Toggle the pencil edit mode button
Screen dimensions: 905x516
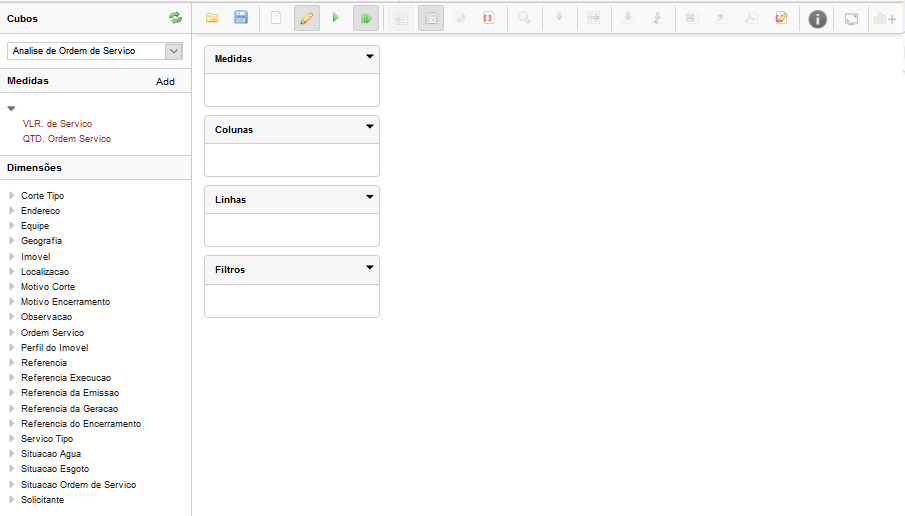click(307, 18)
